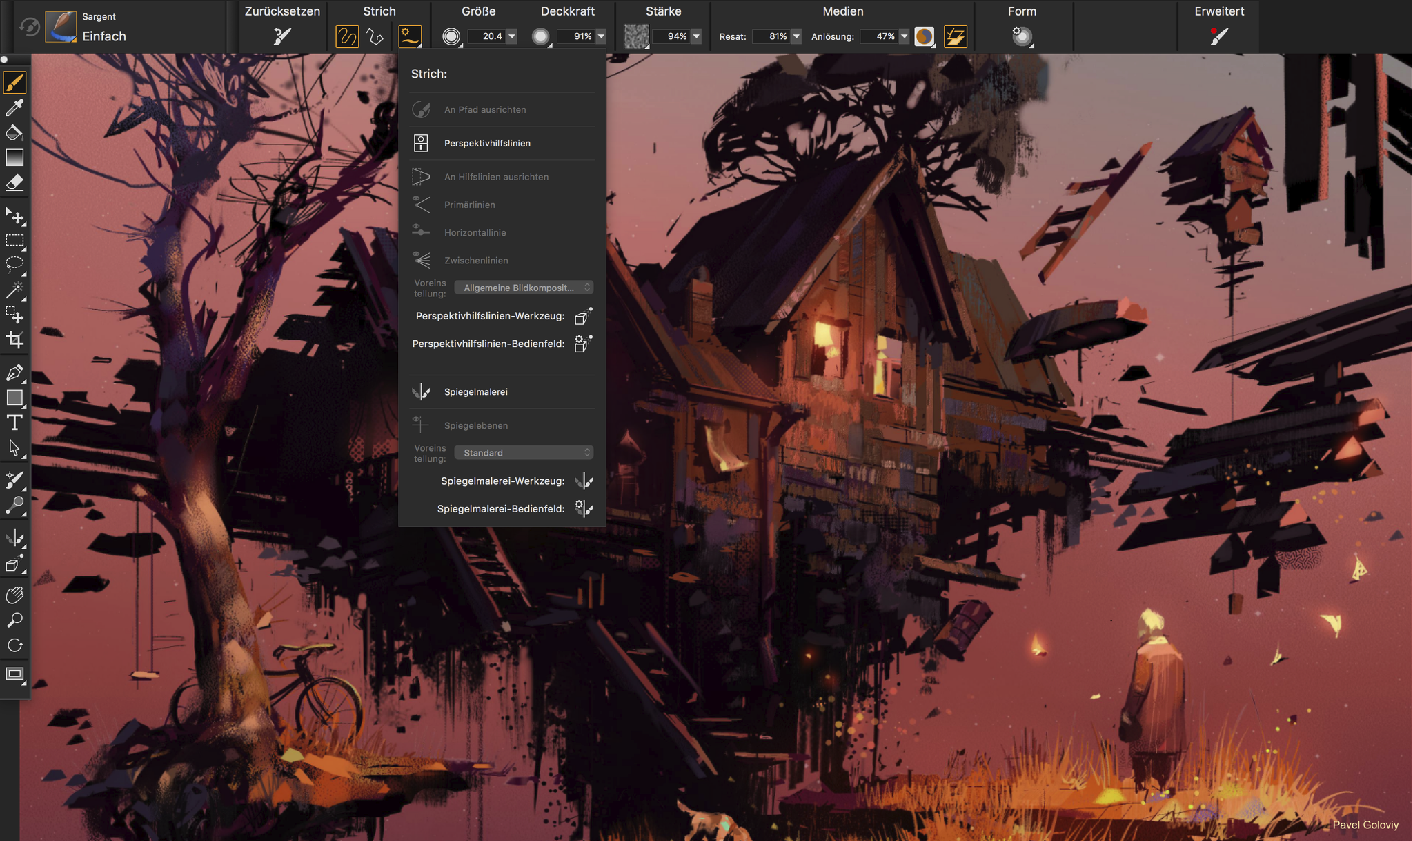Image resolution: width=1412 pixels, height=841 pixels.
Task: Click the Stärke grain percentage field
Action: (671, 36)
